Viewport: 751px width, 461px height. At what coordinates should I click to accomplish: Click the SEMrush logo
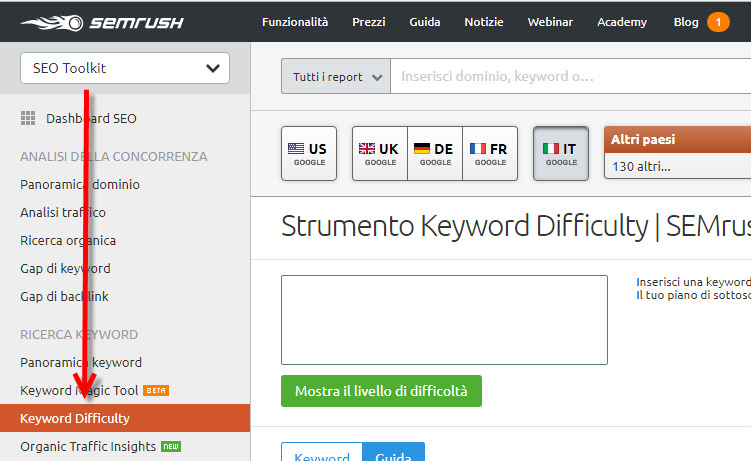pyautogui.click(x=102, y=22)
